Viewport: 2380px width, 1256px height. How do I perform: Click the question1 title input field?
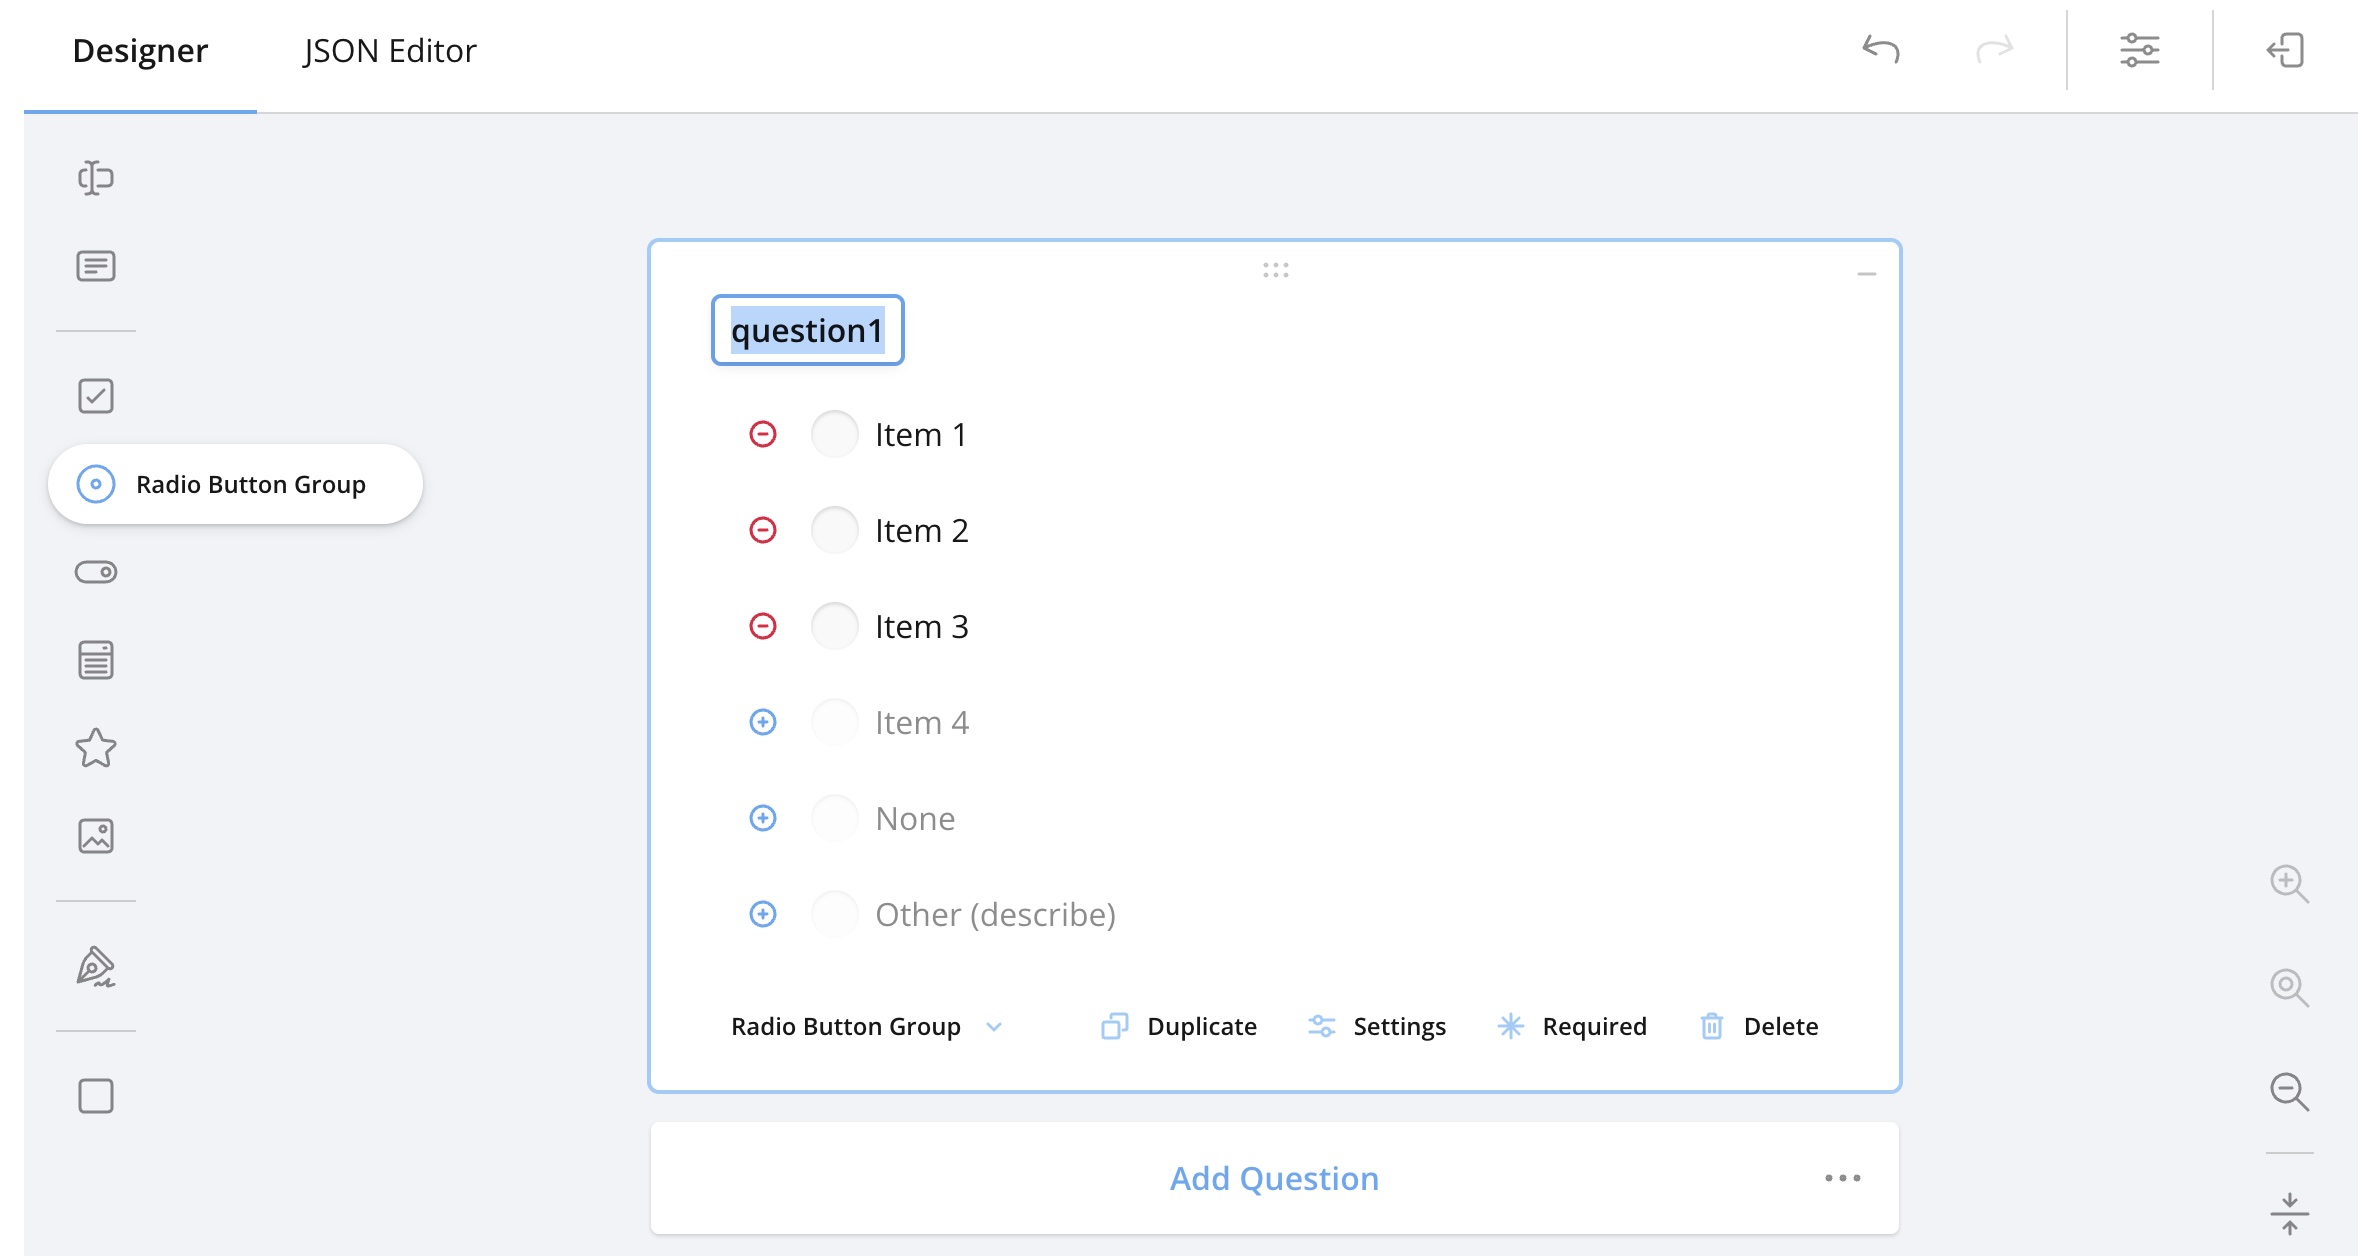[807, 330]
